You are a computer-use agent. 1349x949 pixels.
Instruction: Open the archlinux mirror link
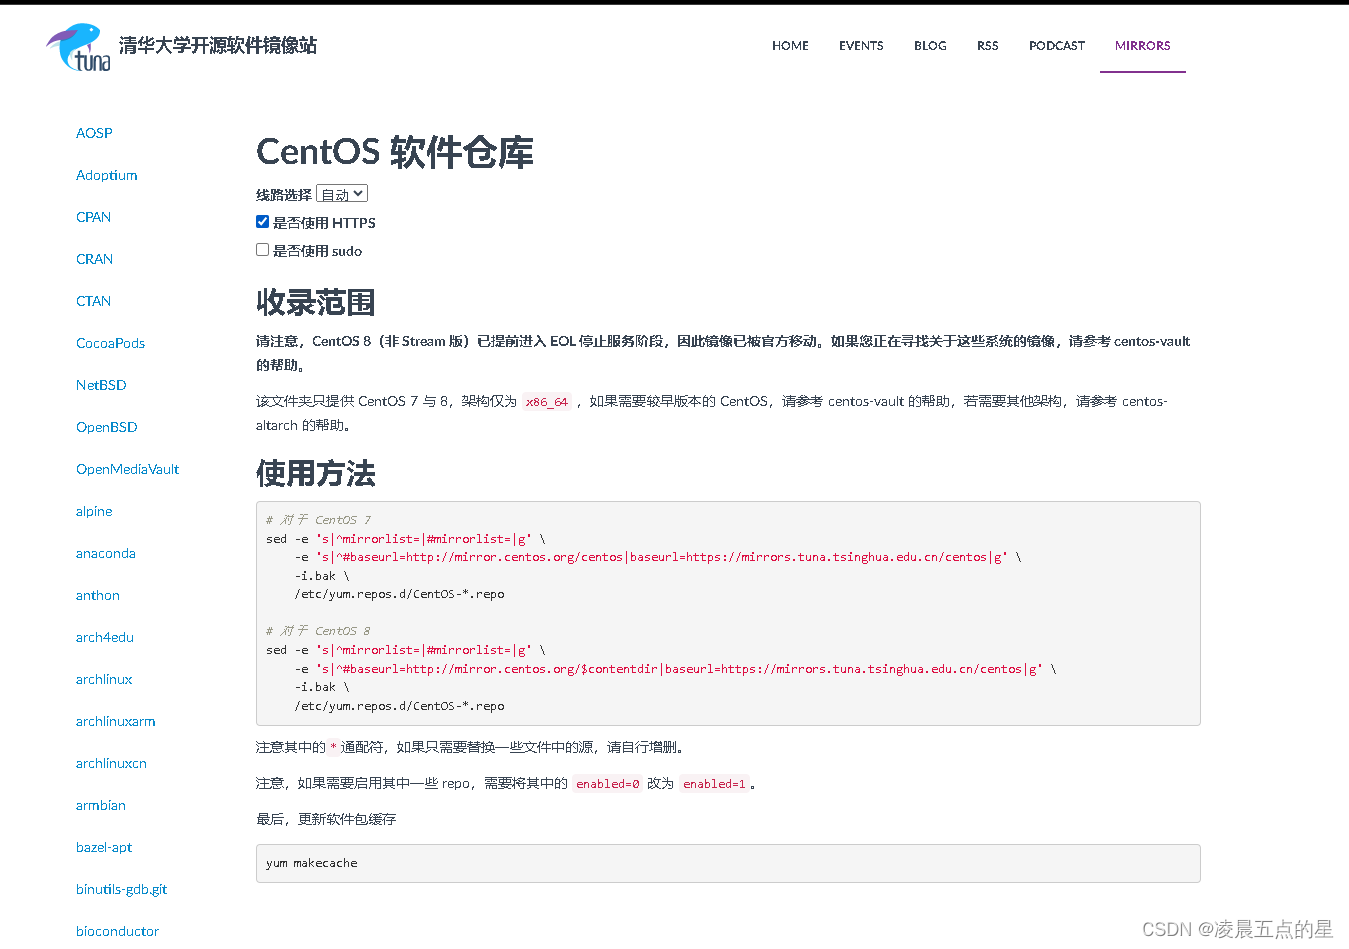[104, 679]
